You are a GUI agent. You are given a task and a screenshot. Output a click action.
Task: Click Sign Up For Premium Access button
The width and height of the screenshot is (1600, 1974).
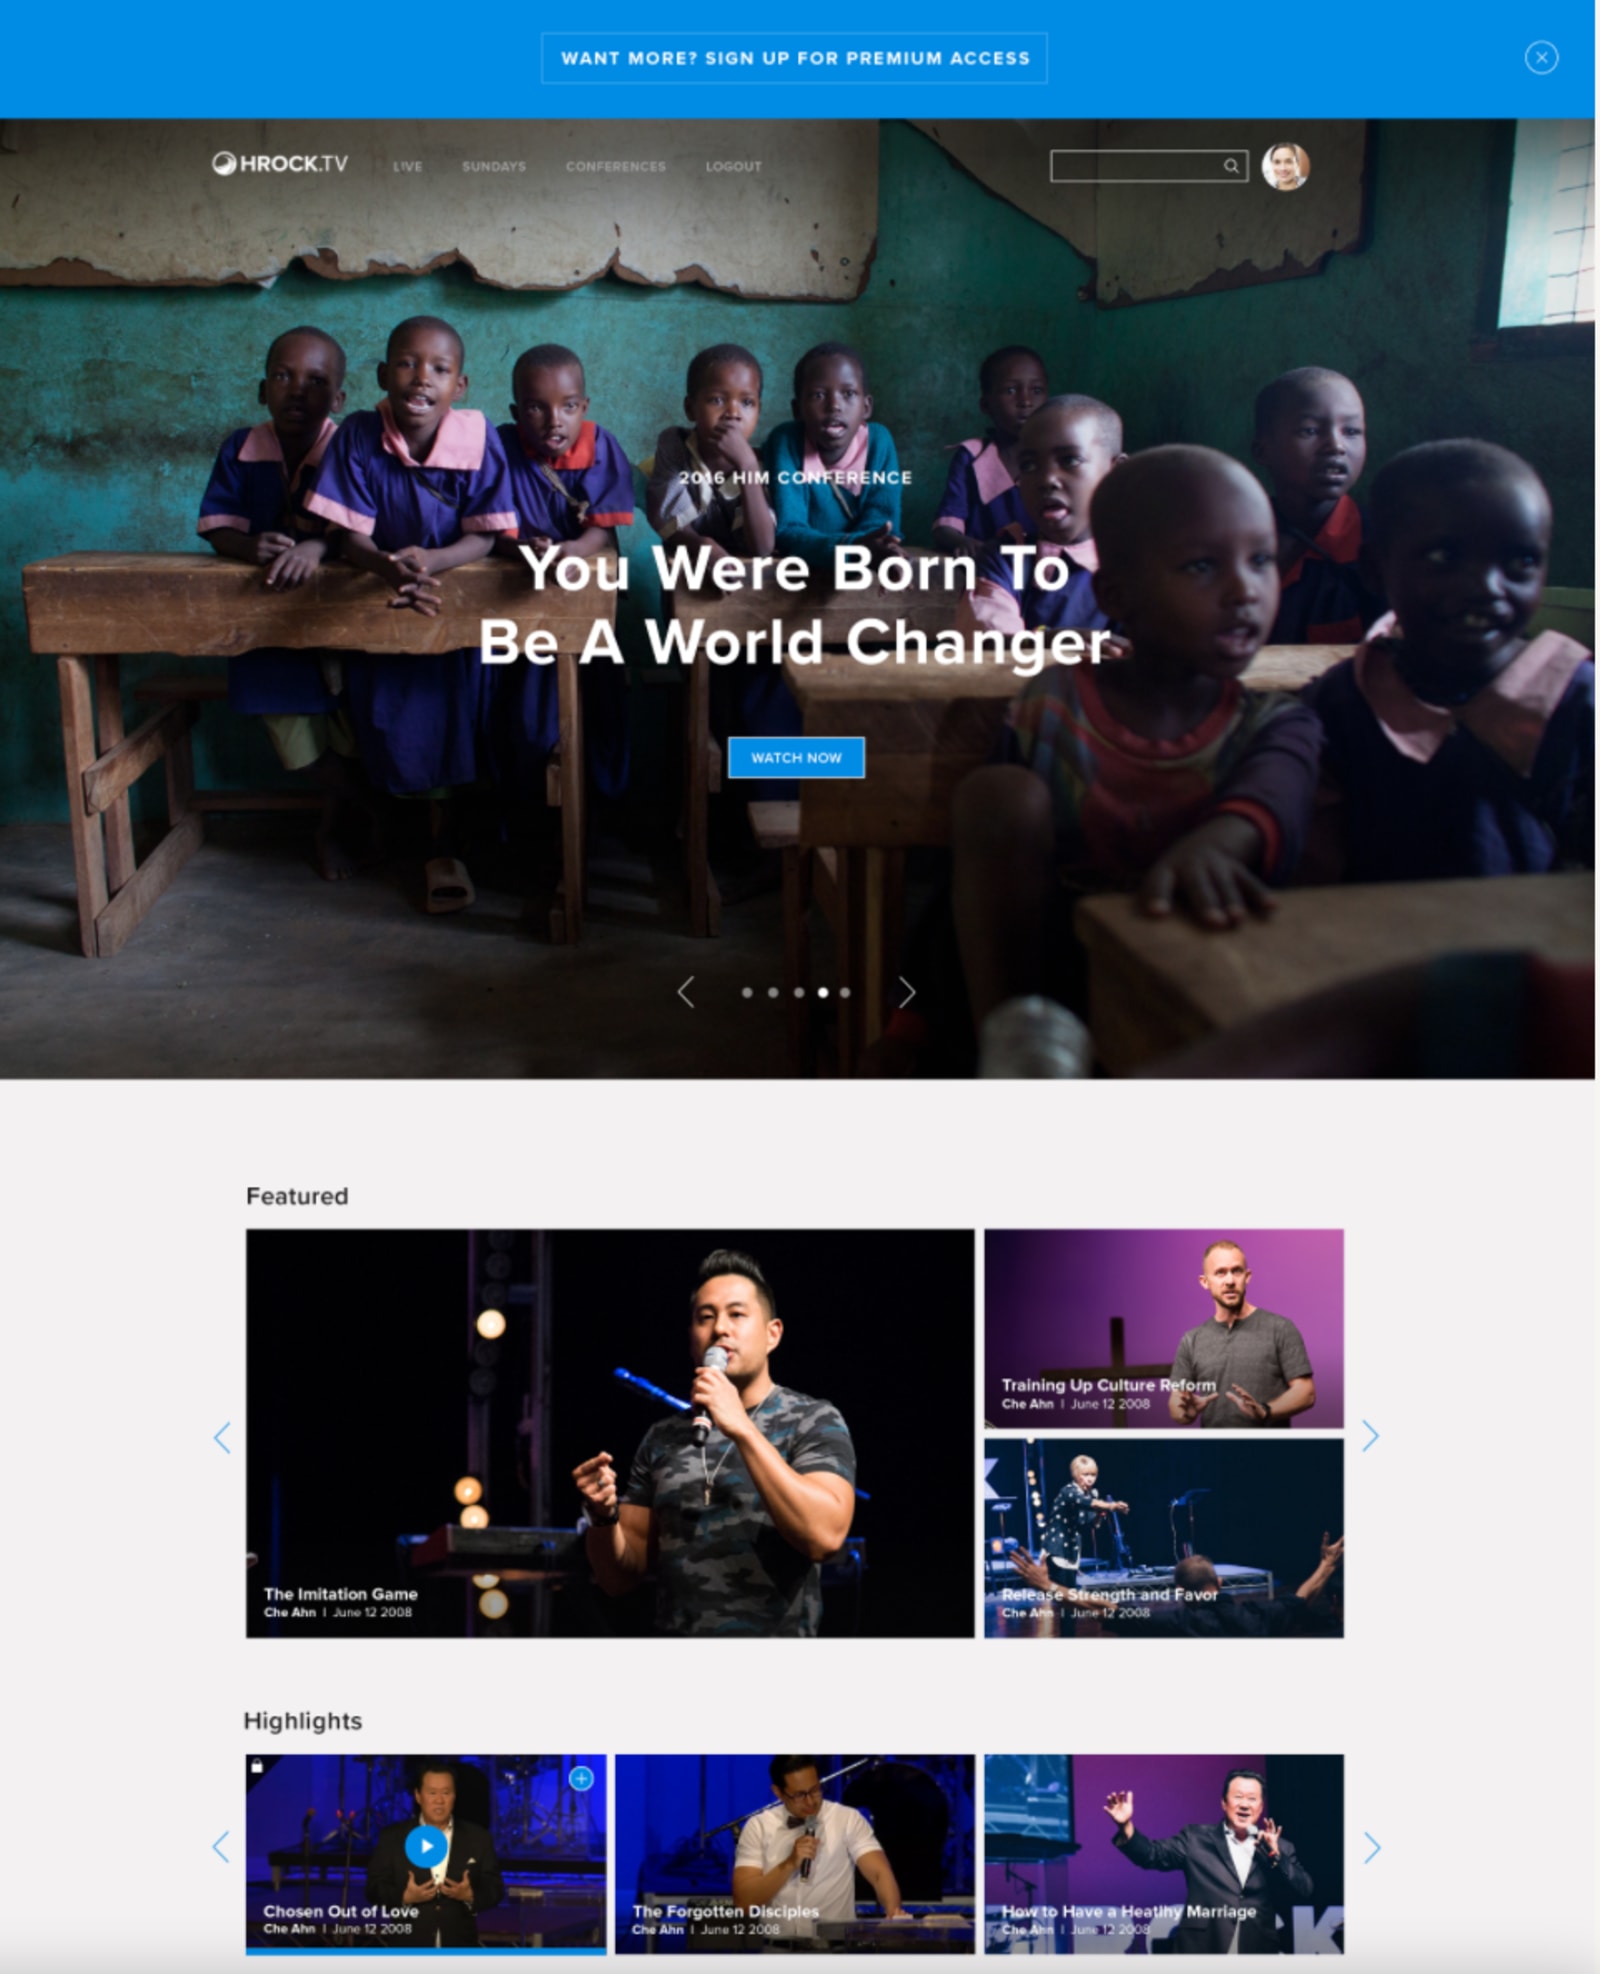tap(795, 58)
